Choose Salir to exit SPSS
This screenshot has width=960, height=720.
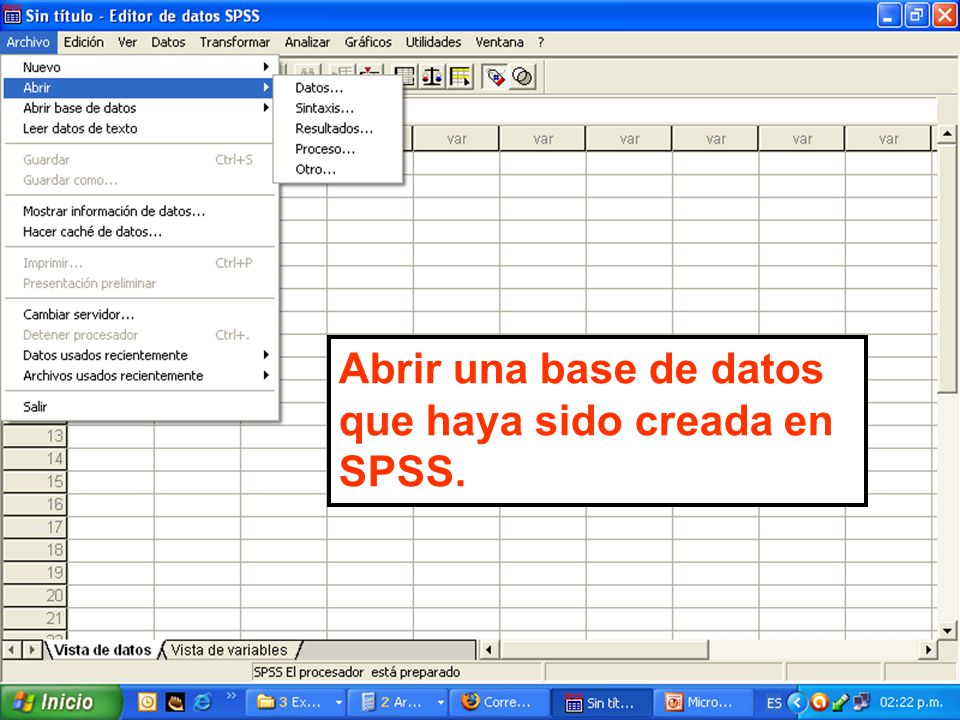(140, 407)
